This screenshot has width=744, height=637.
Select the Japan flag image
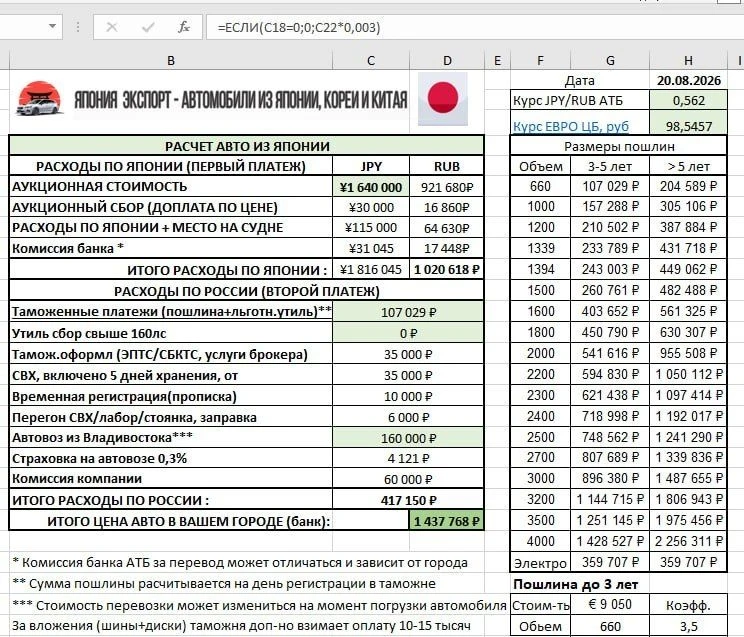[x=443, y=98]
